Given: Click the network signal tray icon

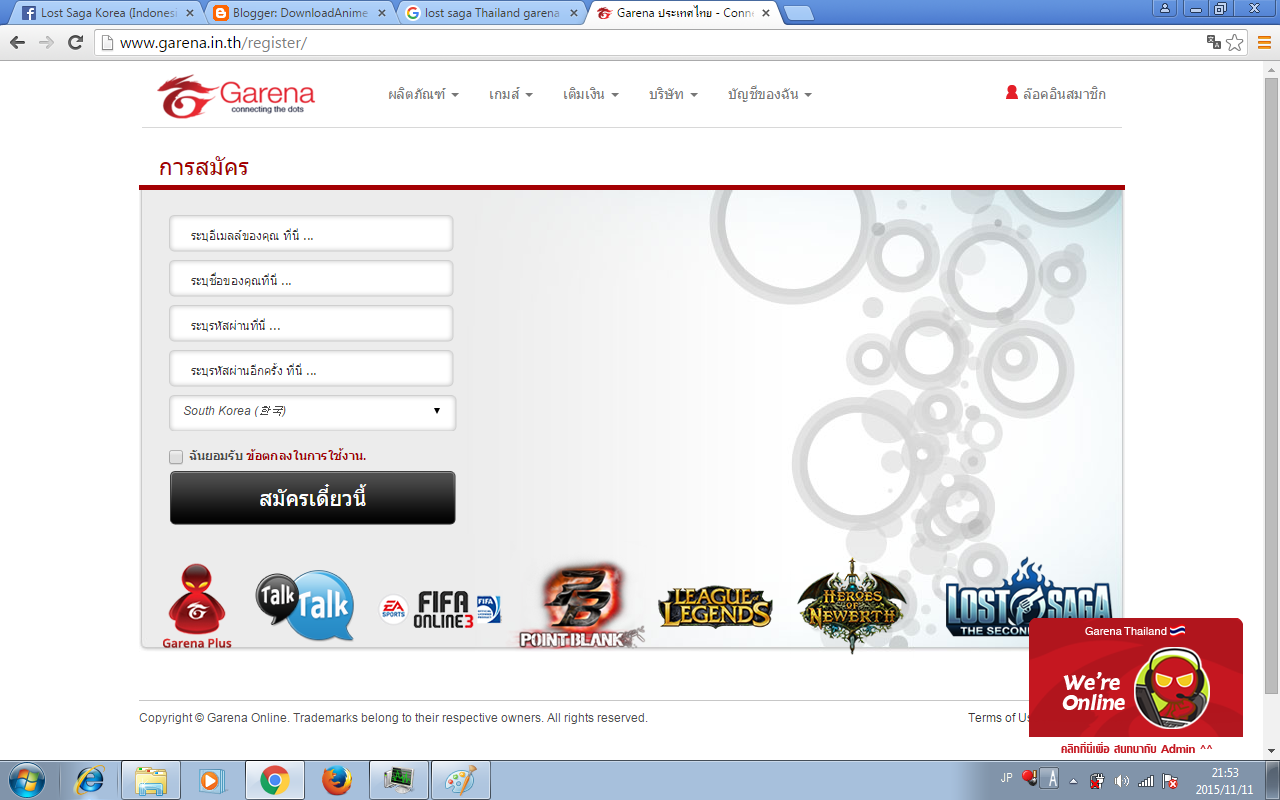Looking at the screenshot, I should [1146, 781].
